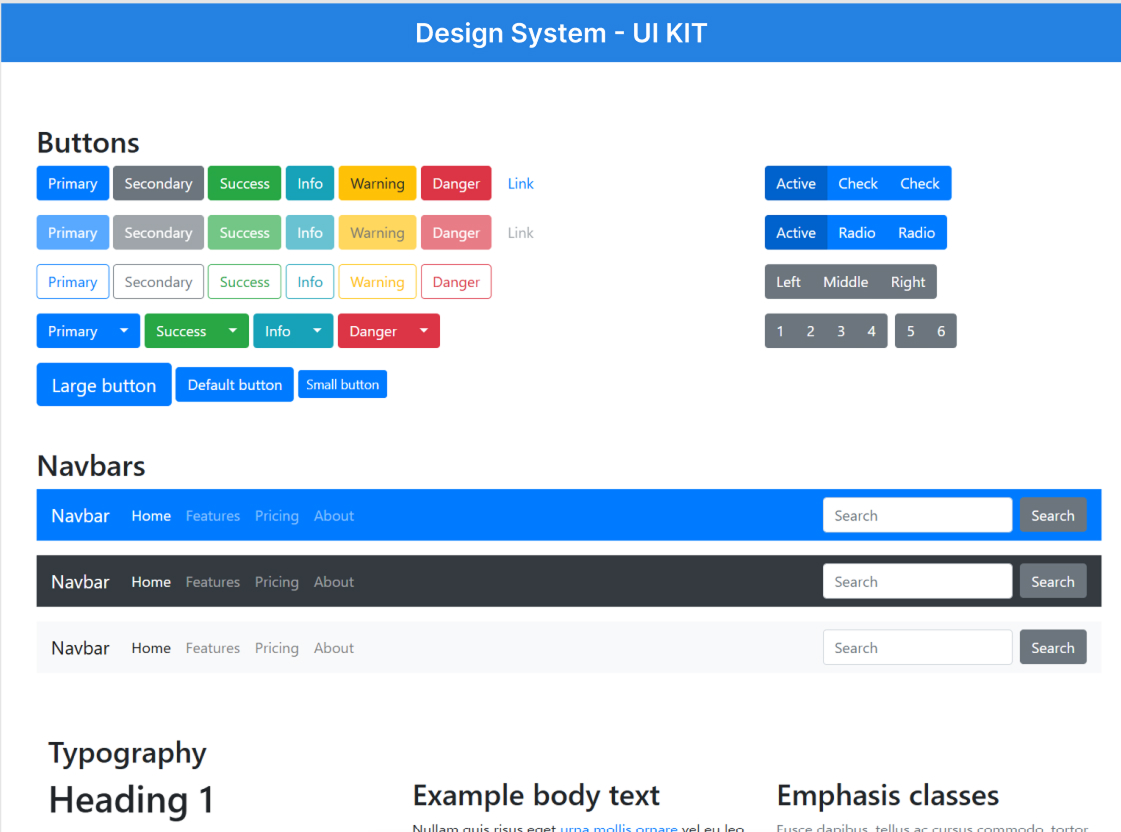Click number 6 in the button toolbar
Image resolution: width=1121 pixels, height=832 pixels.
pos(940,331)
